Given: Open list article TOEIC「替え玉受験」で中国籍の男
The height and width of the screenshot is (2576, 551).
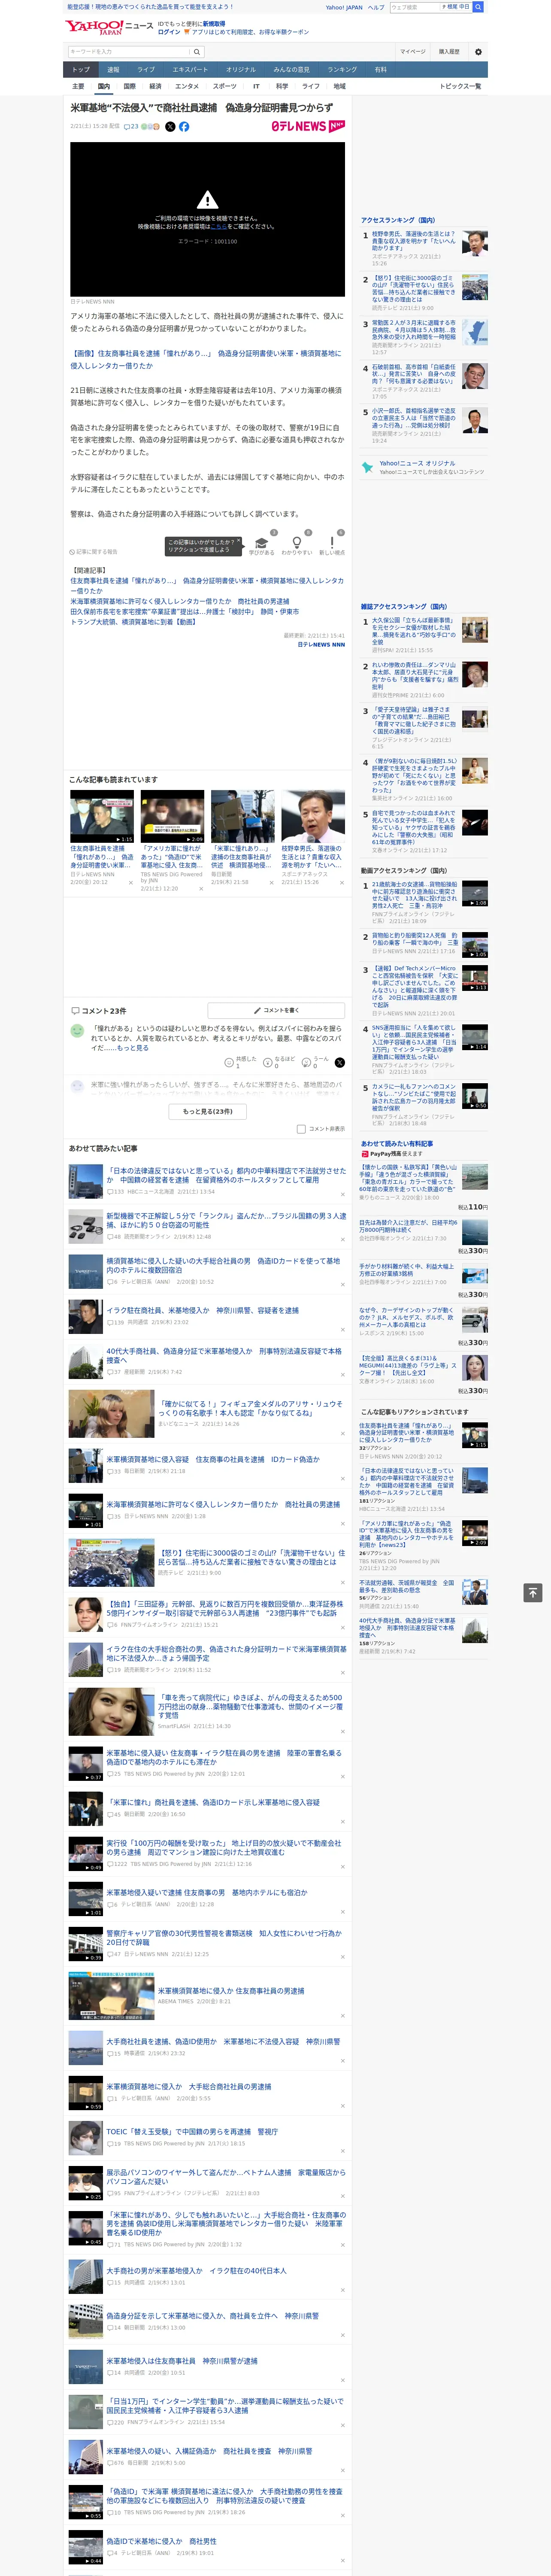Looking at the screenshot, I should point(192,2131).
